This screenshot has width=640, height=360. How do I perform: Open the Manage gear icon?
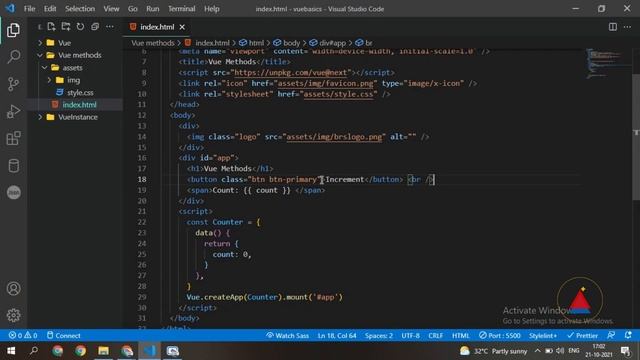[x=13, y=315]
